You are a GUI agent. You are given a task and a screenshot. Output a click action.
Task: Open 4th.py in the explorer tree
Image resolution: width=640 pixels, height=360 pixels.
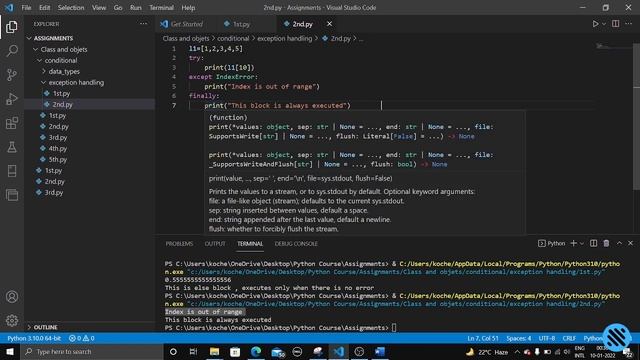coord(89,149)
